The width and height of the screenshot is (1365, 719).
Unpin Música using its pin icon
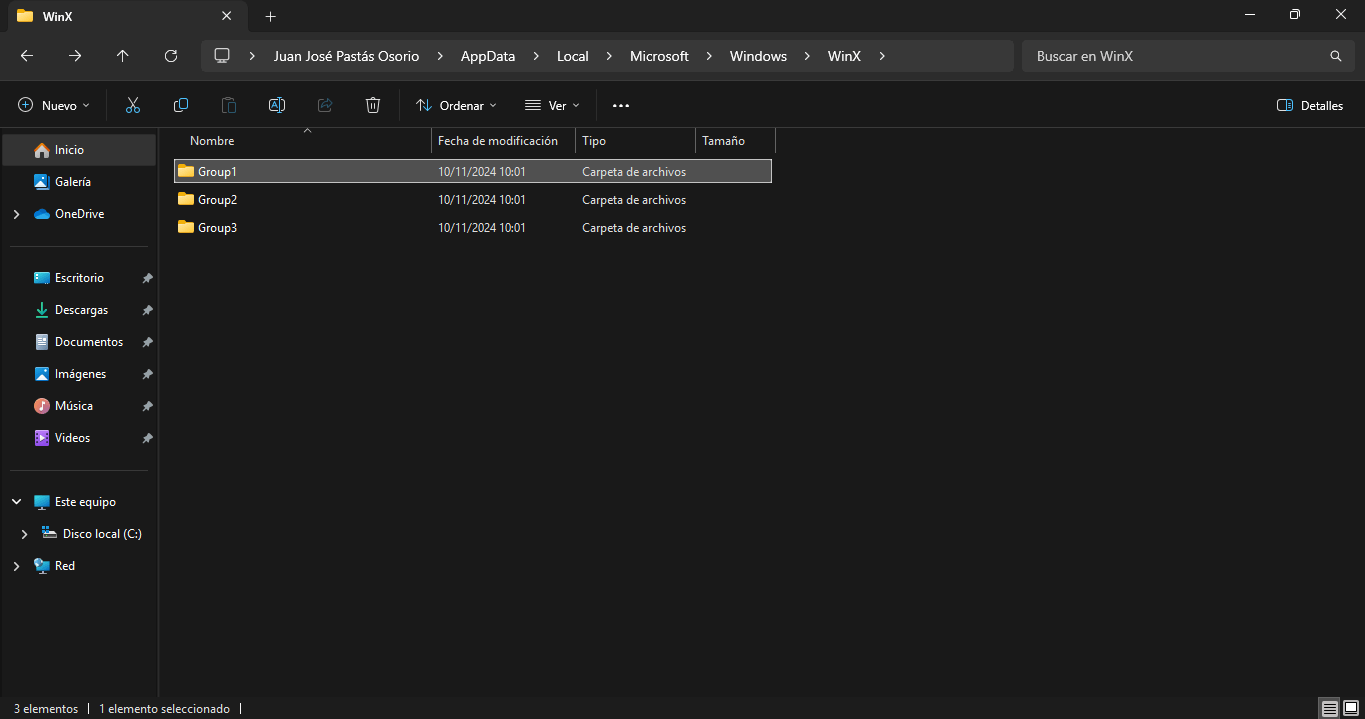point(147,406)
